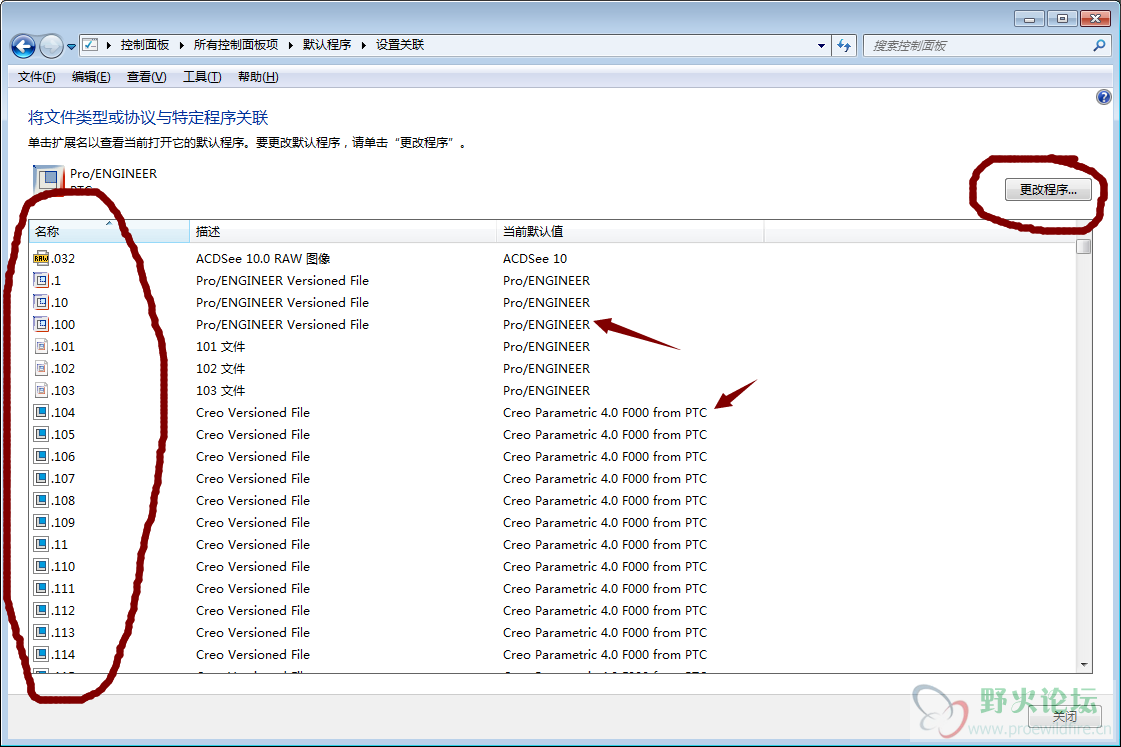Viewport: 1121px width, 747px height.
Task: Click the control panel icon in address bar
Action: (90, 45)
